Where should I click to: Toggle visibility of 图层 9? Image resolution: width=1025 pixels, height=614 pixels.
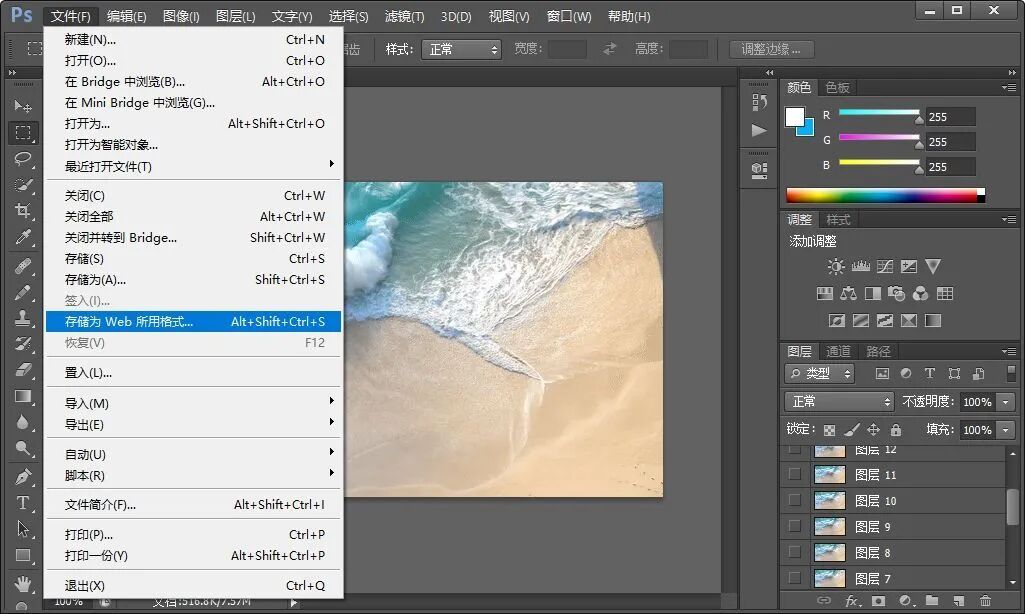(794, 526)
